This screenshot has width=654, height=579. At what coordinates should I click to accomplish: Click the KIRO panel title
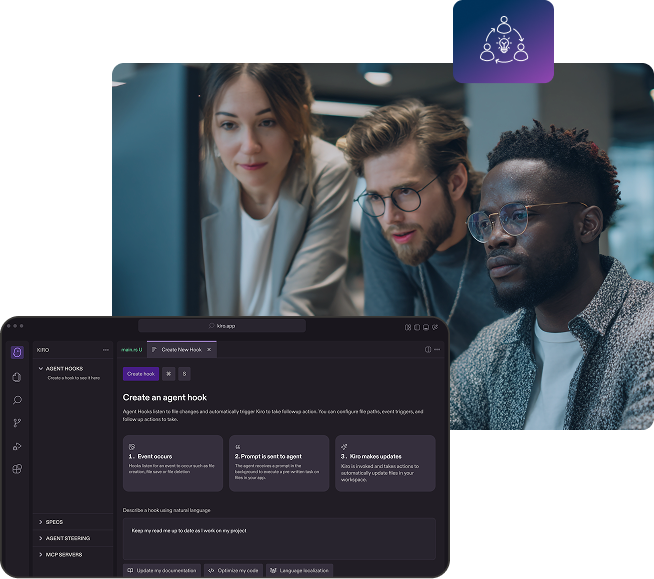click(43, 350)
